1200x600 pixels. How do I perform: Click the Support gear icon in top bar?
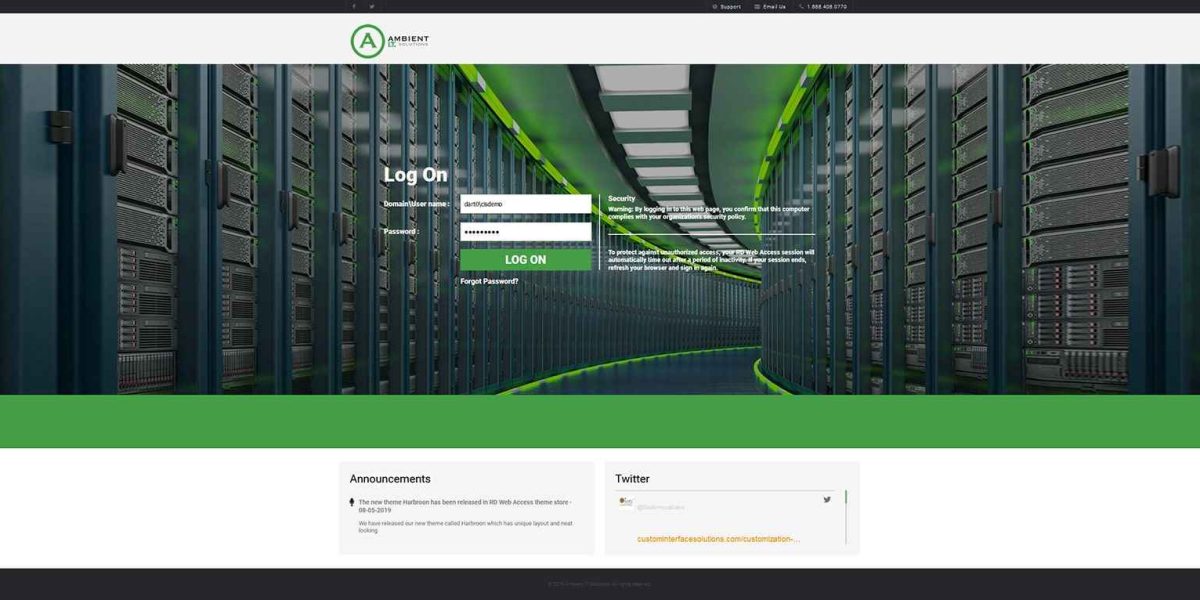[x=715, y=6]
